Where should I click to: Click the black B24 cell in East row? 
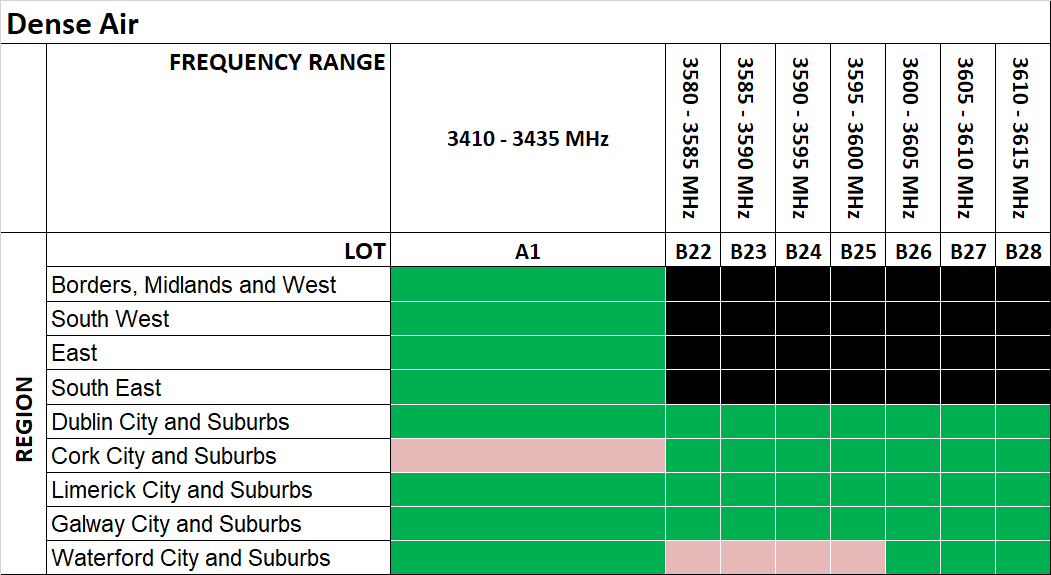click(802, 353)
